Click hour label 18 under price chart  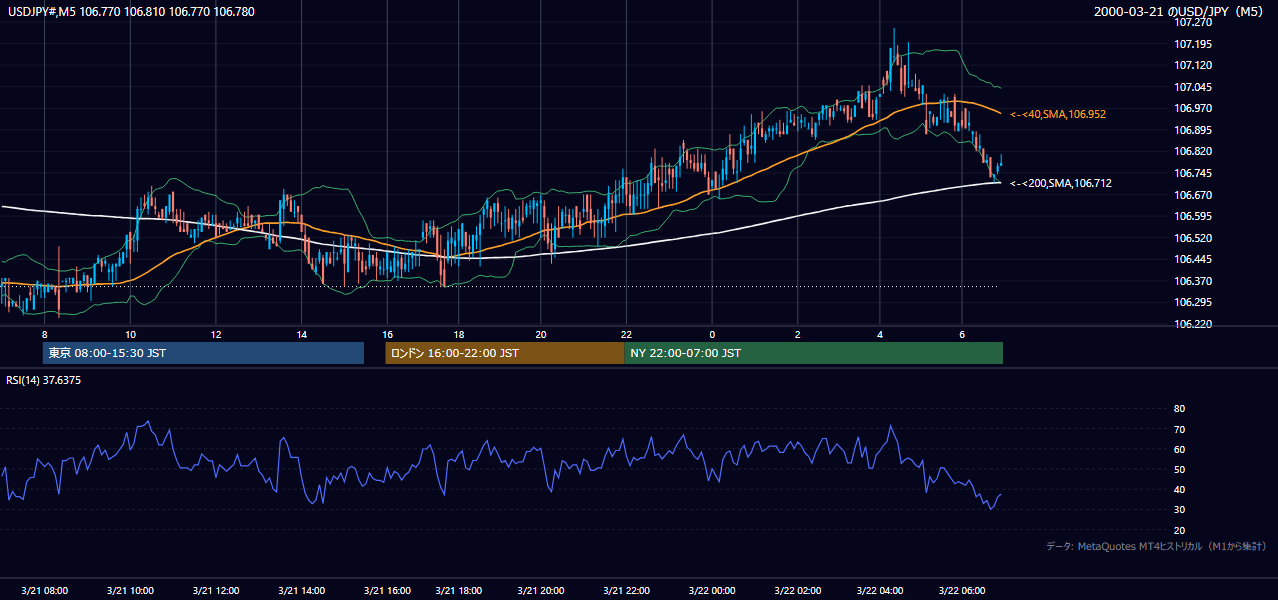459,334
